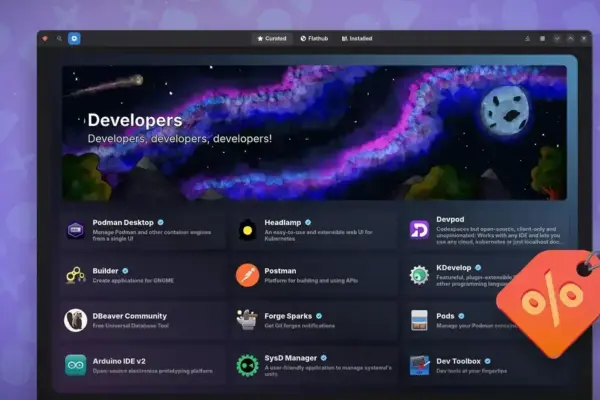Click the Builder app icon
The image size is (600, 400).
pyautogui.click(x=76, y=275)
